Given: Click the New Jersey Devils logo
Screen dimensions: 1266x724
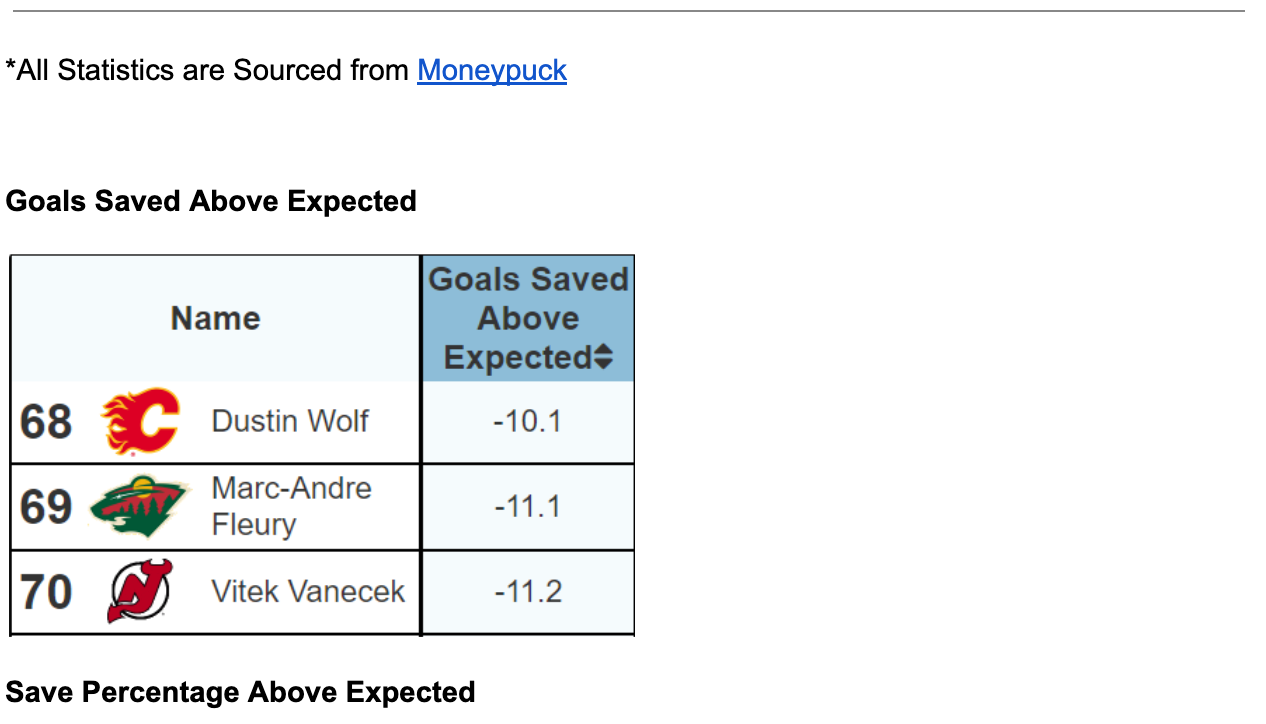Looking at the screenshot, I should (140, 591).
